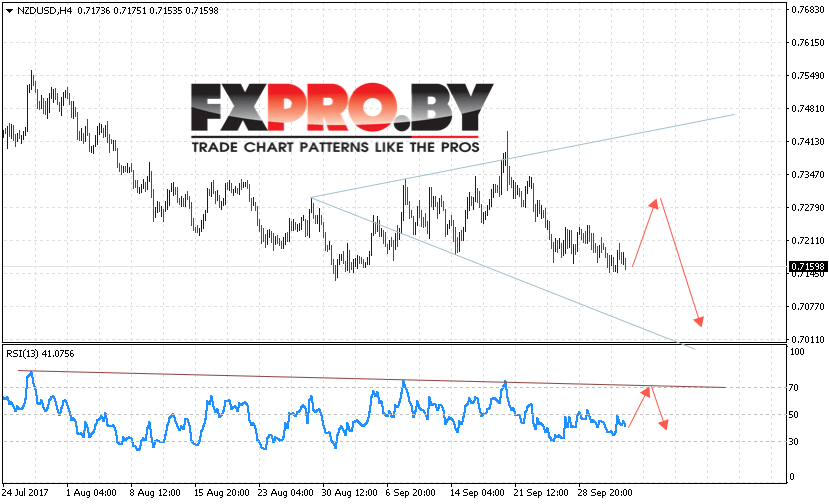
Task: Select the NZDUSD,H4 chart title text
Action: [x=44, y=11]
